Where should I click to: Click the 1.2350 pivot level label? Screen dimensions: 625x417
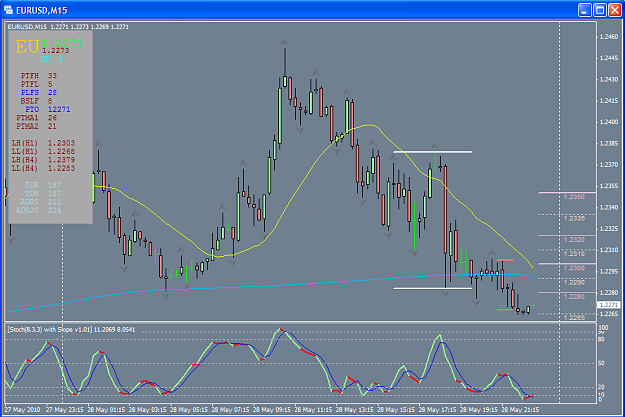(x=574, y=197)
